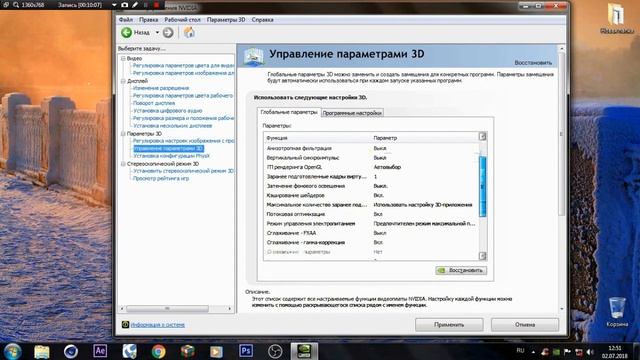The width and height of the screenshot is (640, 360).
Task: Open the Справка menu
Action: click(262, 20)
